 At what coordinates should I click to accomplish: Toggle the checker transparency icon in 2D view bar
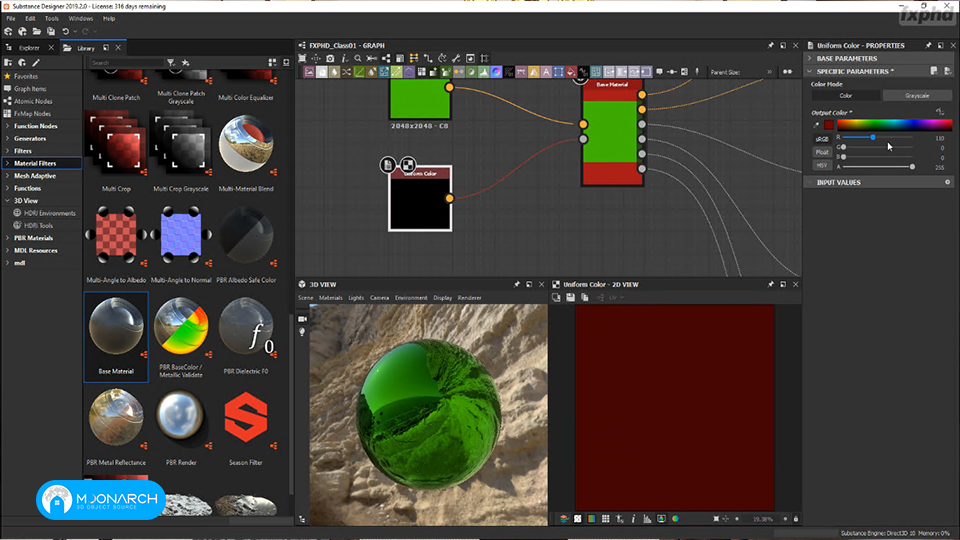[577, 519]
